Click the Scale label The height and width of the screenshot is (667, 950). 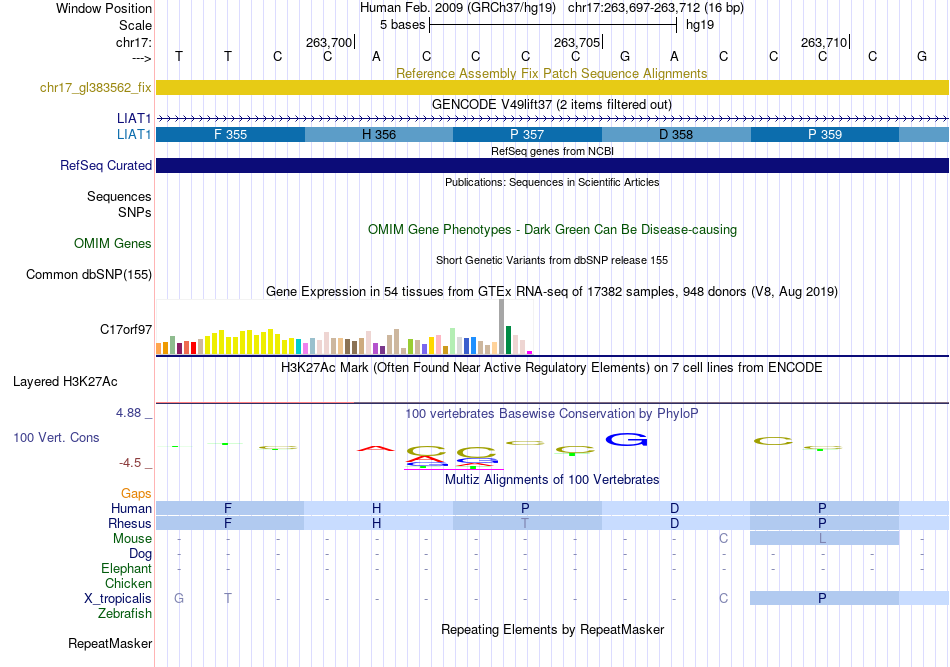tap(136, 25)
